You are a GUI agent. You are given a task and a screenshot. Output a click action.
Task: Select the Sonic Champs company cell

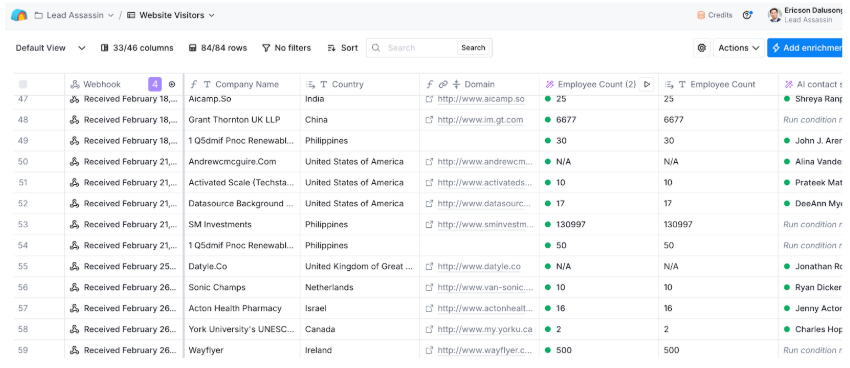[242, 287]
